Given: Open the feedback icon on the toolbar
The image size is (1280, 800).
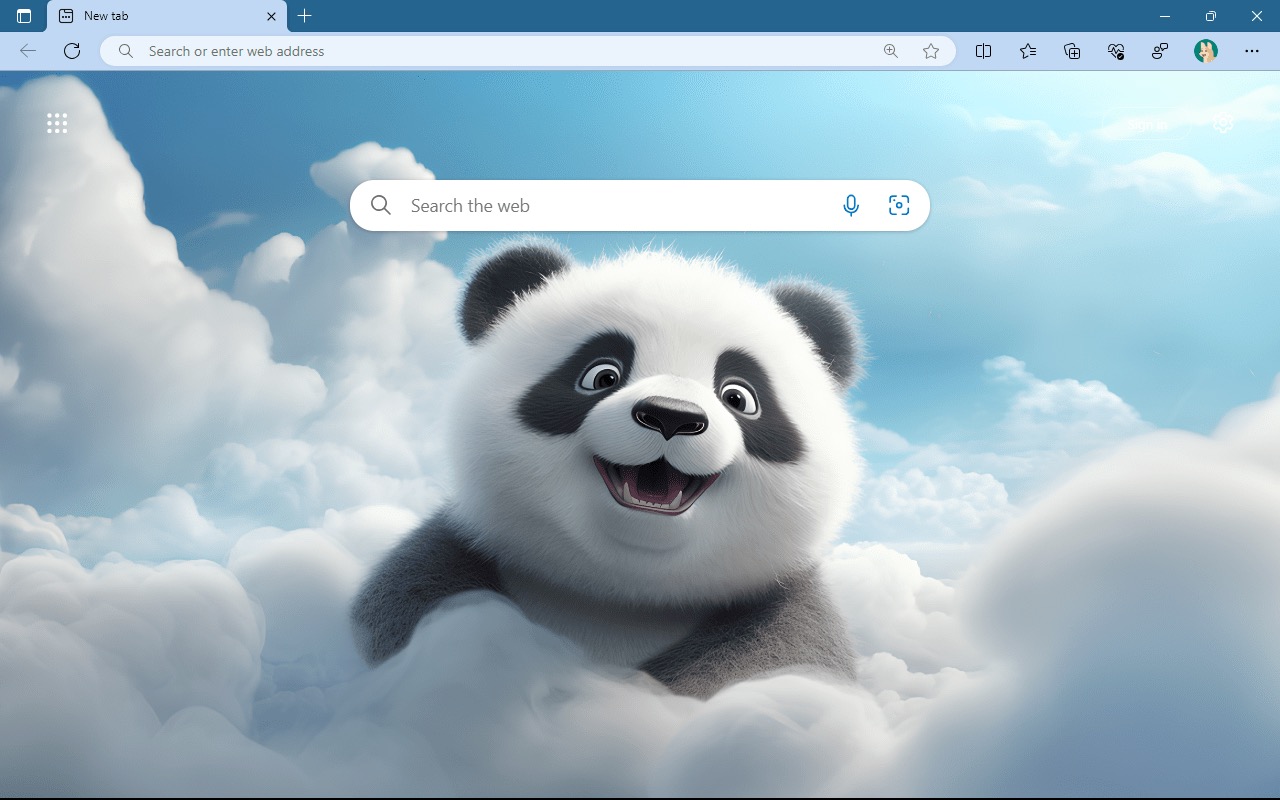Looking at the screenshot, I should point(1159,51).
